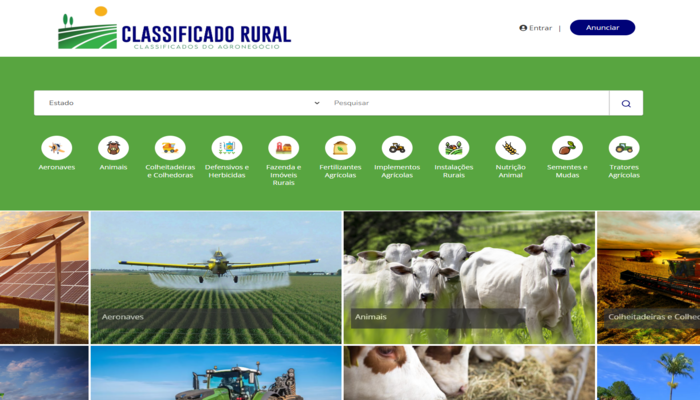The height and width of the screenshot is (400, 700).
Task: Click the Sementes e Mudas text label
Action: pyautogui.click(x=567, y=171)
